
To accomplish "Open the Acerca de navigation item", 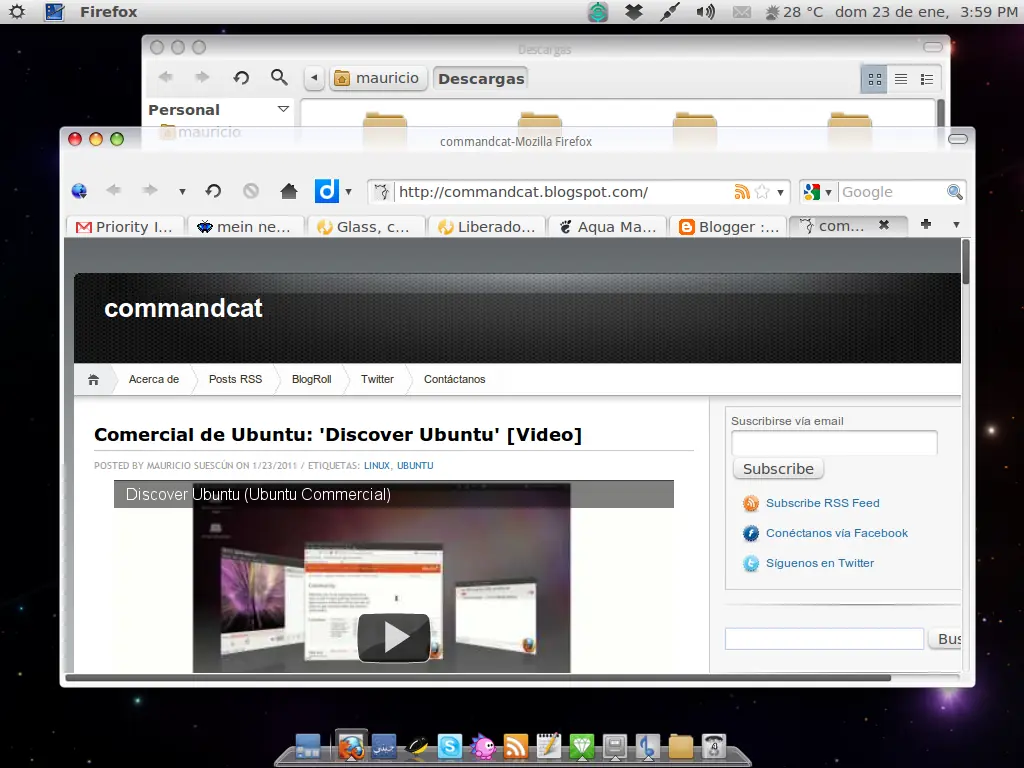I will 153,379.
